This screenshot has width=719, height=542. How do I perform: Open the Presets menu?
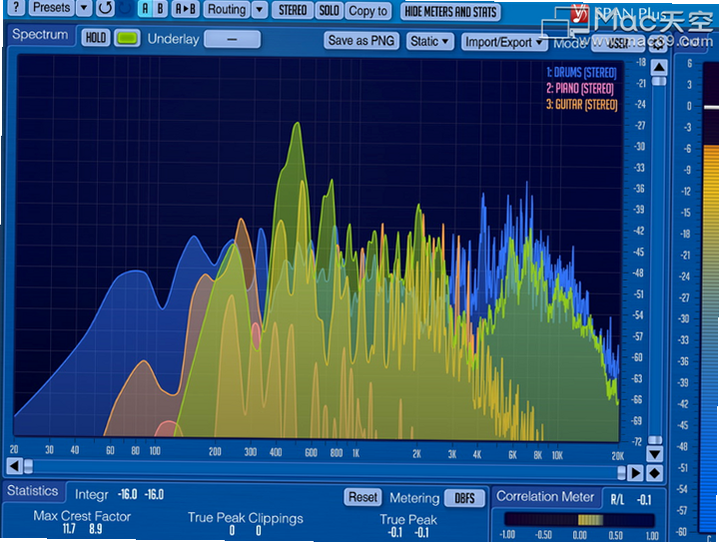pos(51,7)
